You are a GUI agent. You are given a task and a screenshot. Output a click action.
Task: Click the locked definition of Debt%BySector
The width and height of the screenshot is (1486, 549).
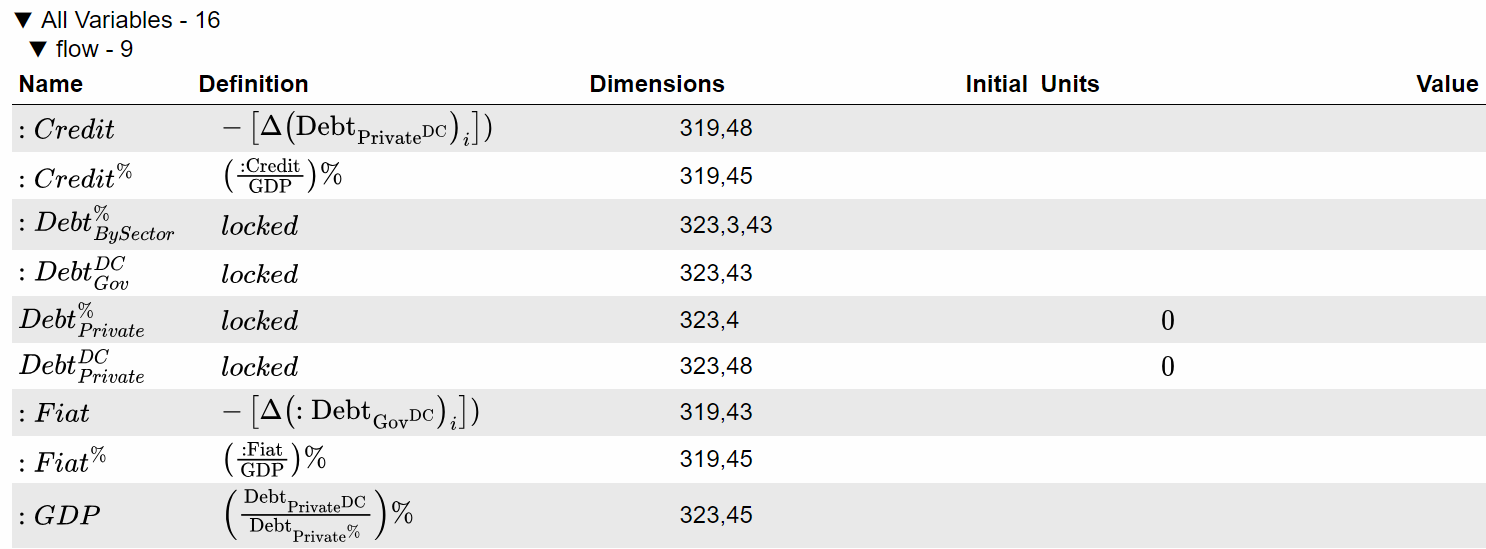click(260, 226)
